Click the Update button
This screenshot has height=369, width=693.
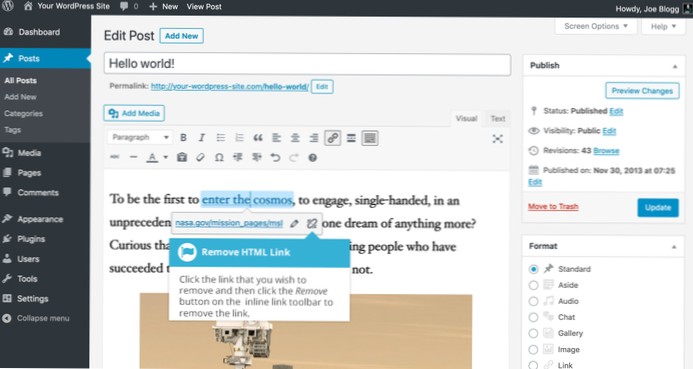[x=658, y=208]
